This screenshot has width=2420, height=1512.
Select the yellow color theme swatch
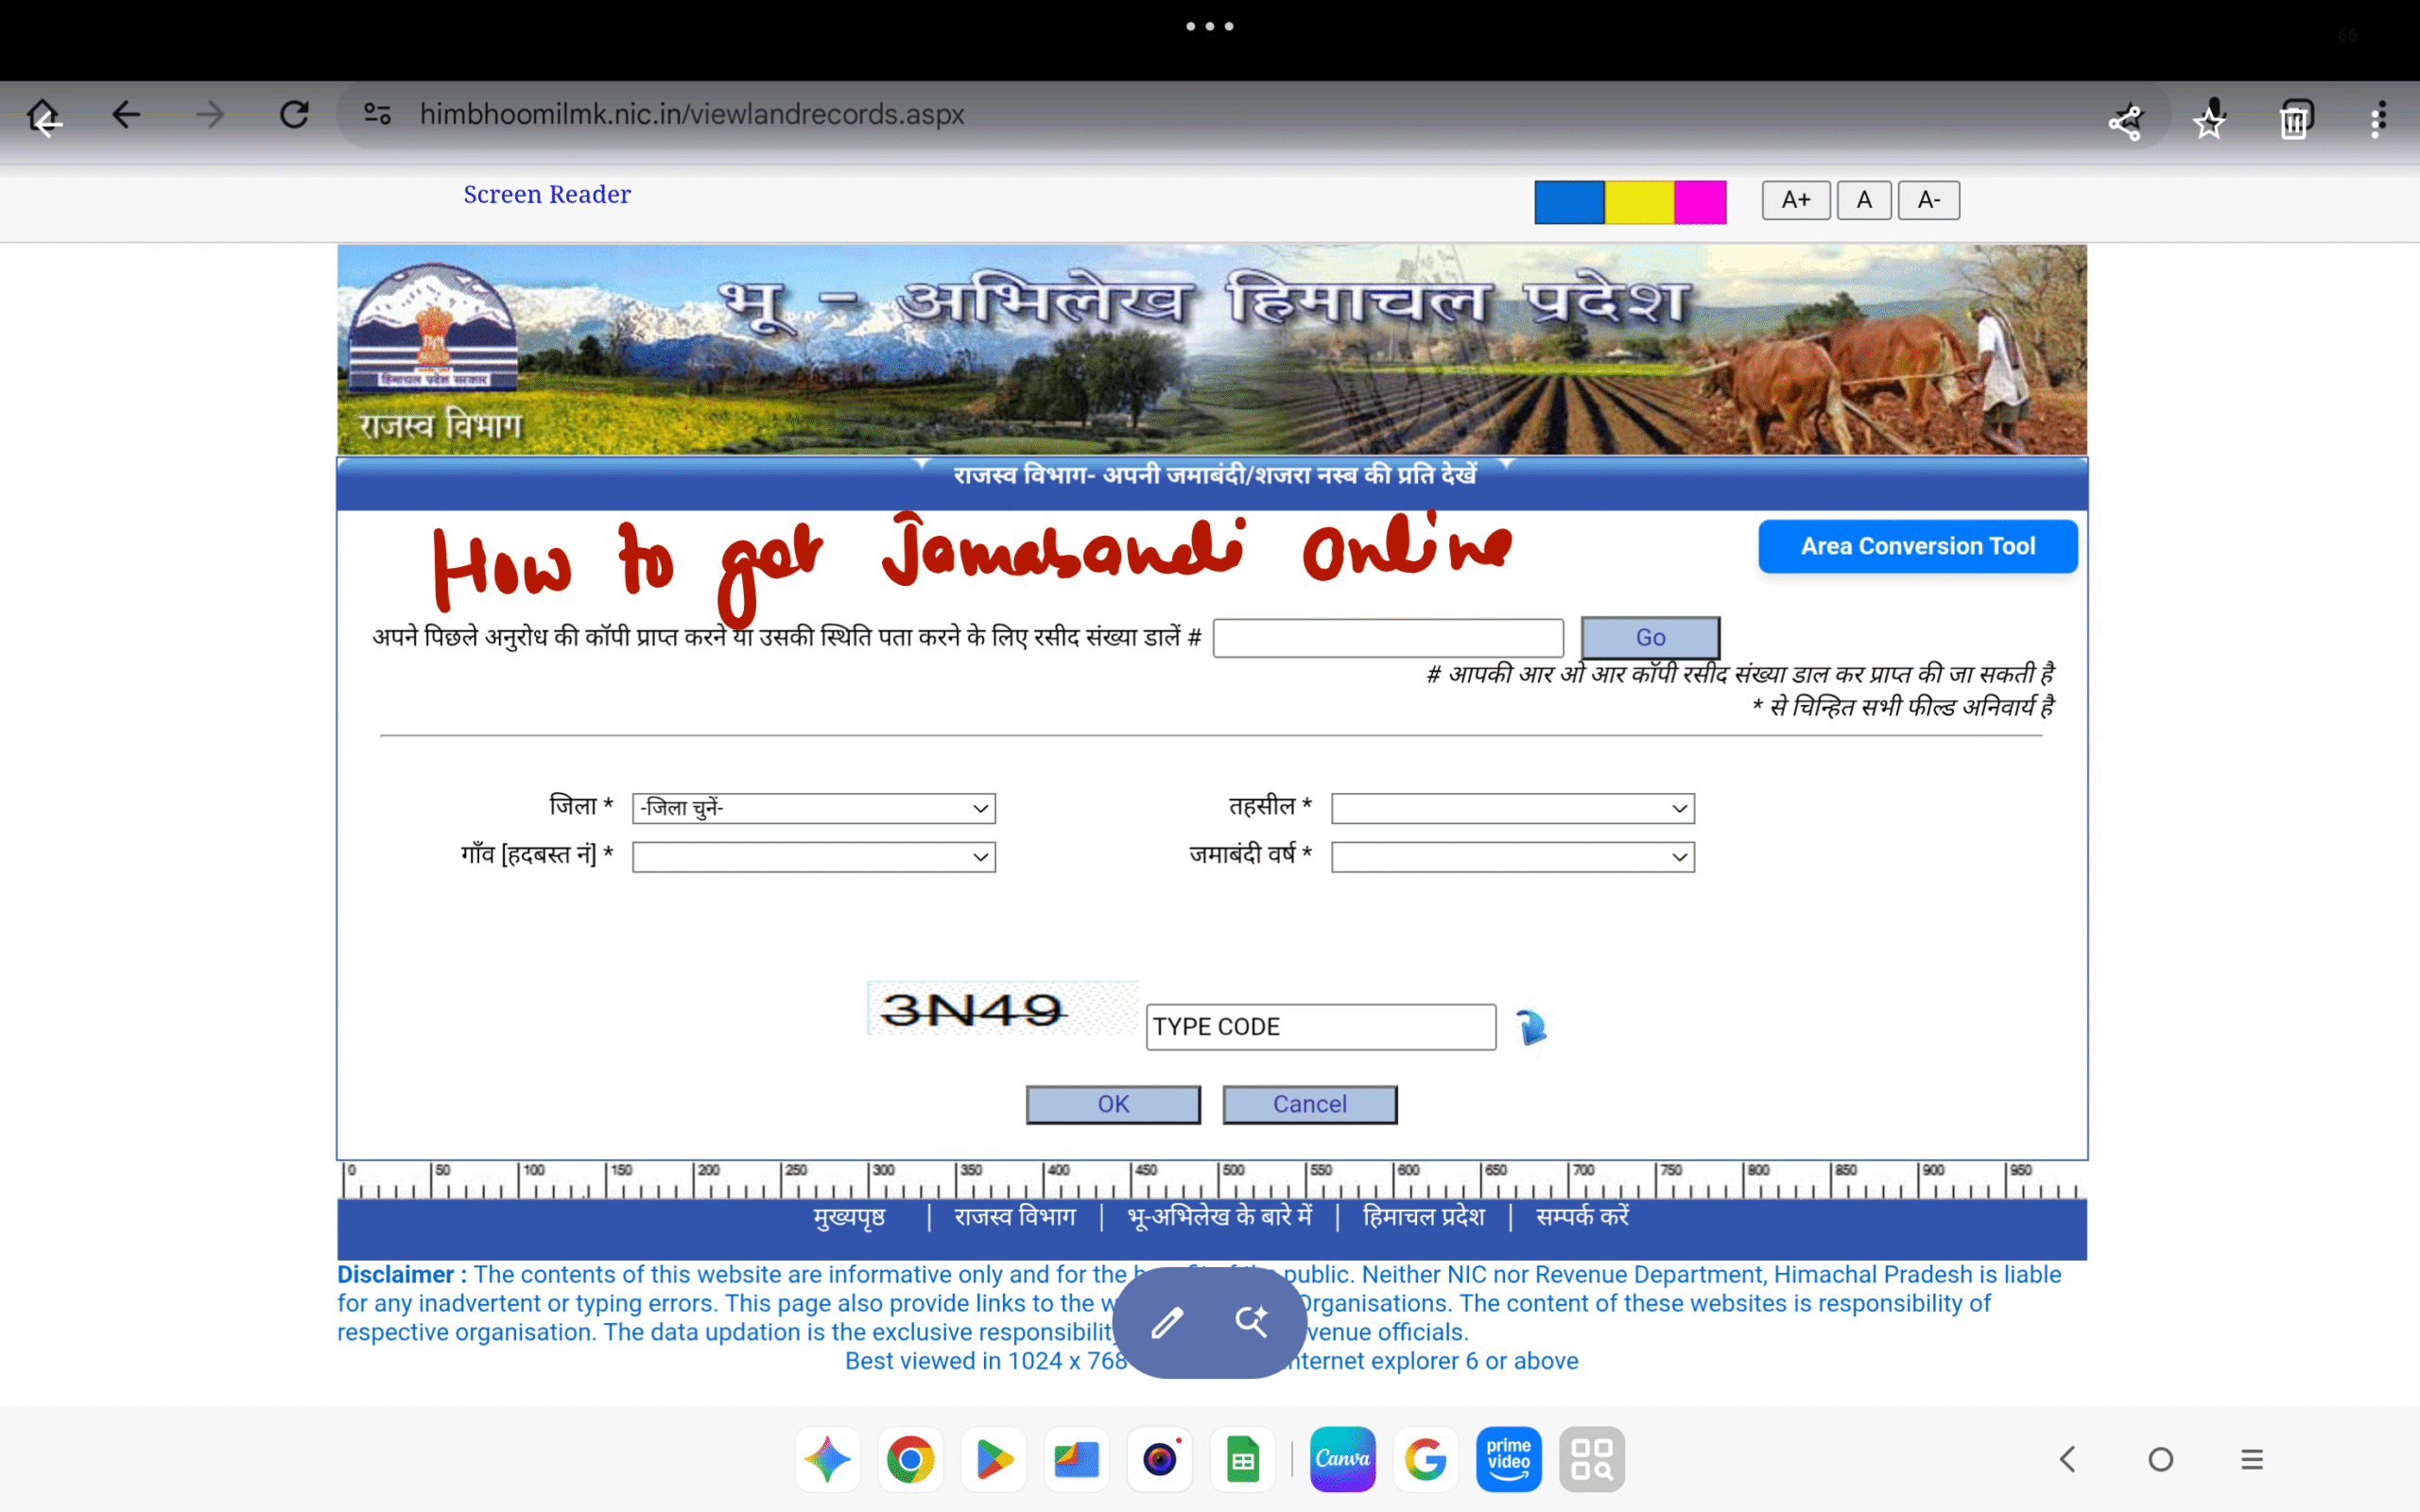click(x=1638, y=202)
